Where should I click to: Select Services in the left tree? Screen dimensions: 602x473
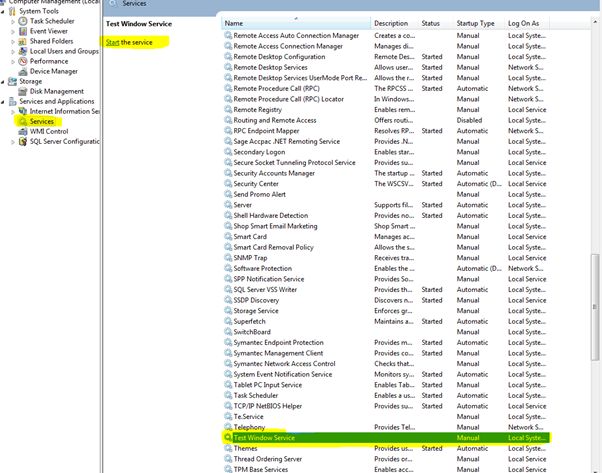click(42, 121)
